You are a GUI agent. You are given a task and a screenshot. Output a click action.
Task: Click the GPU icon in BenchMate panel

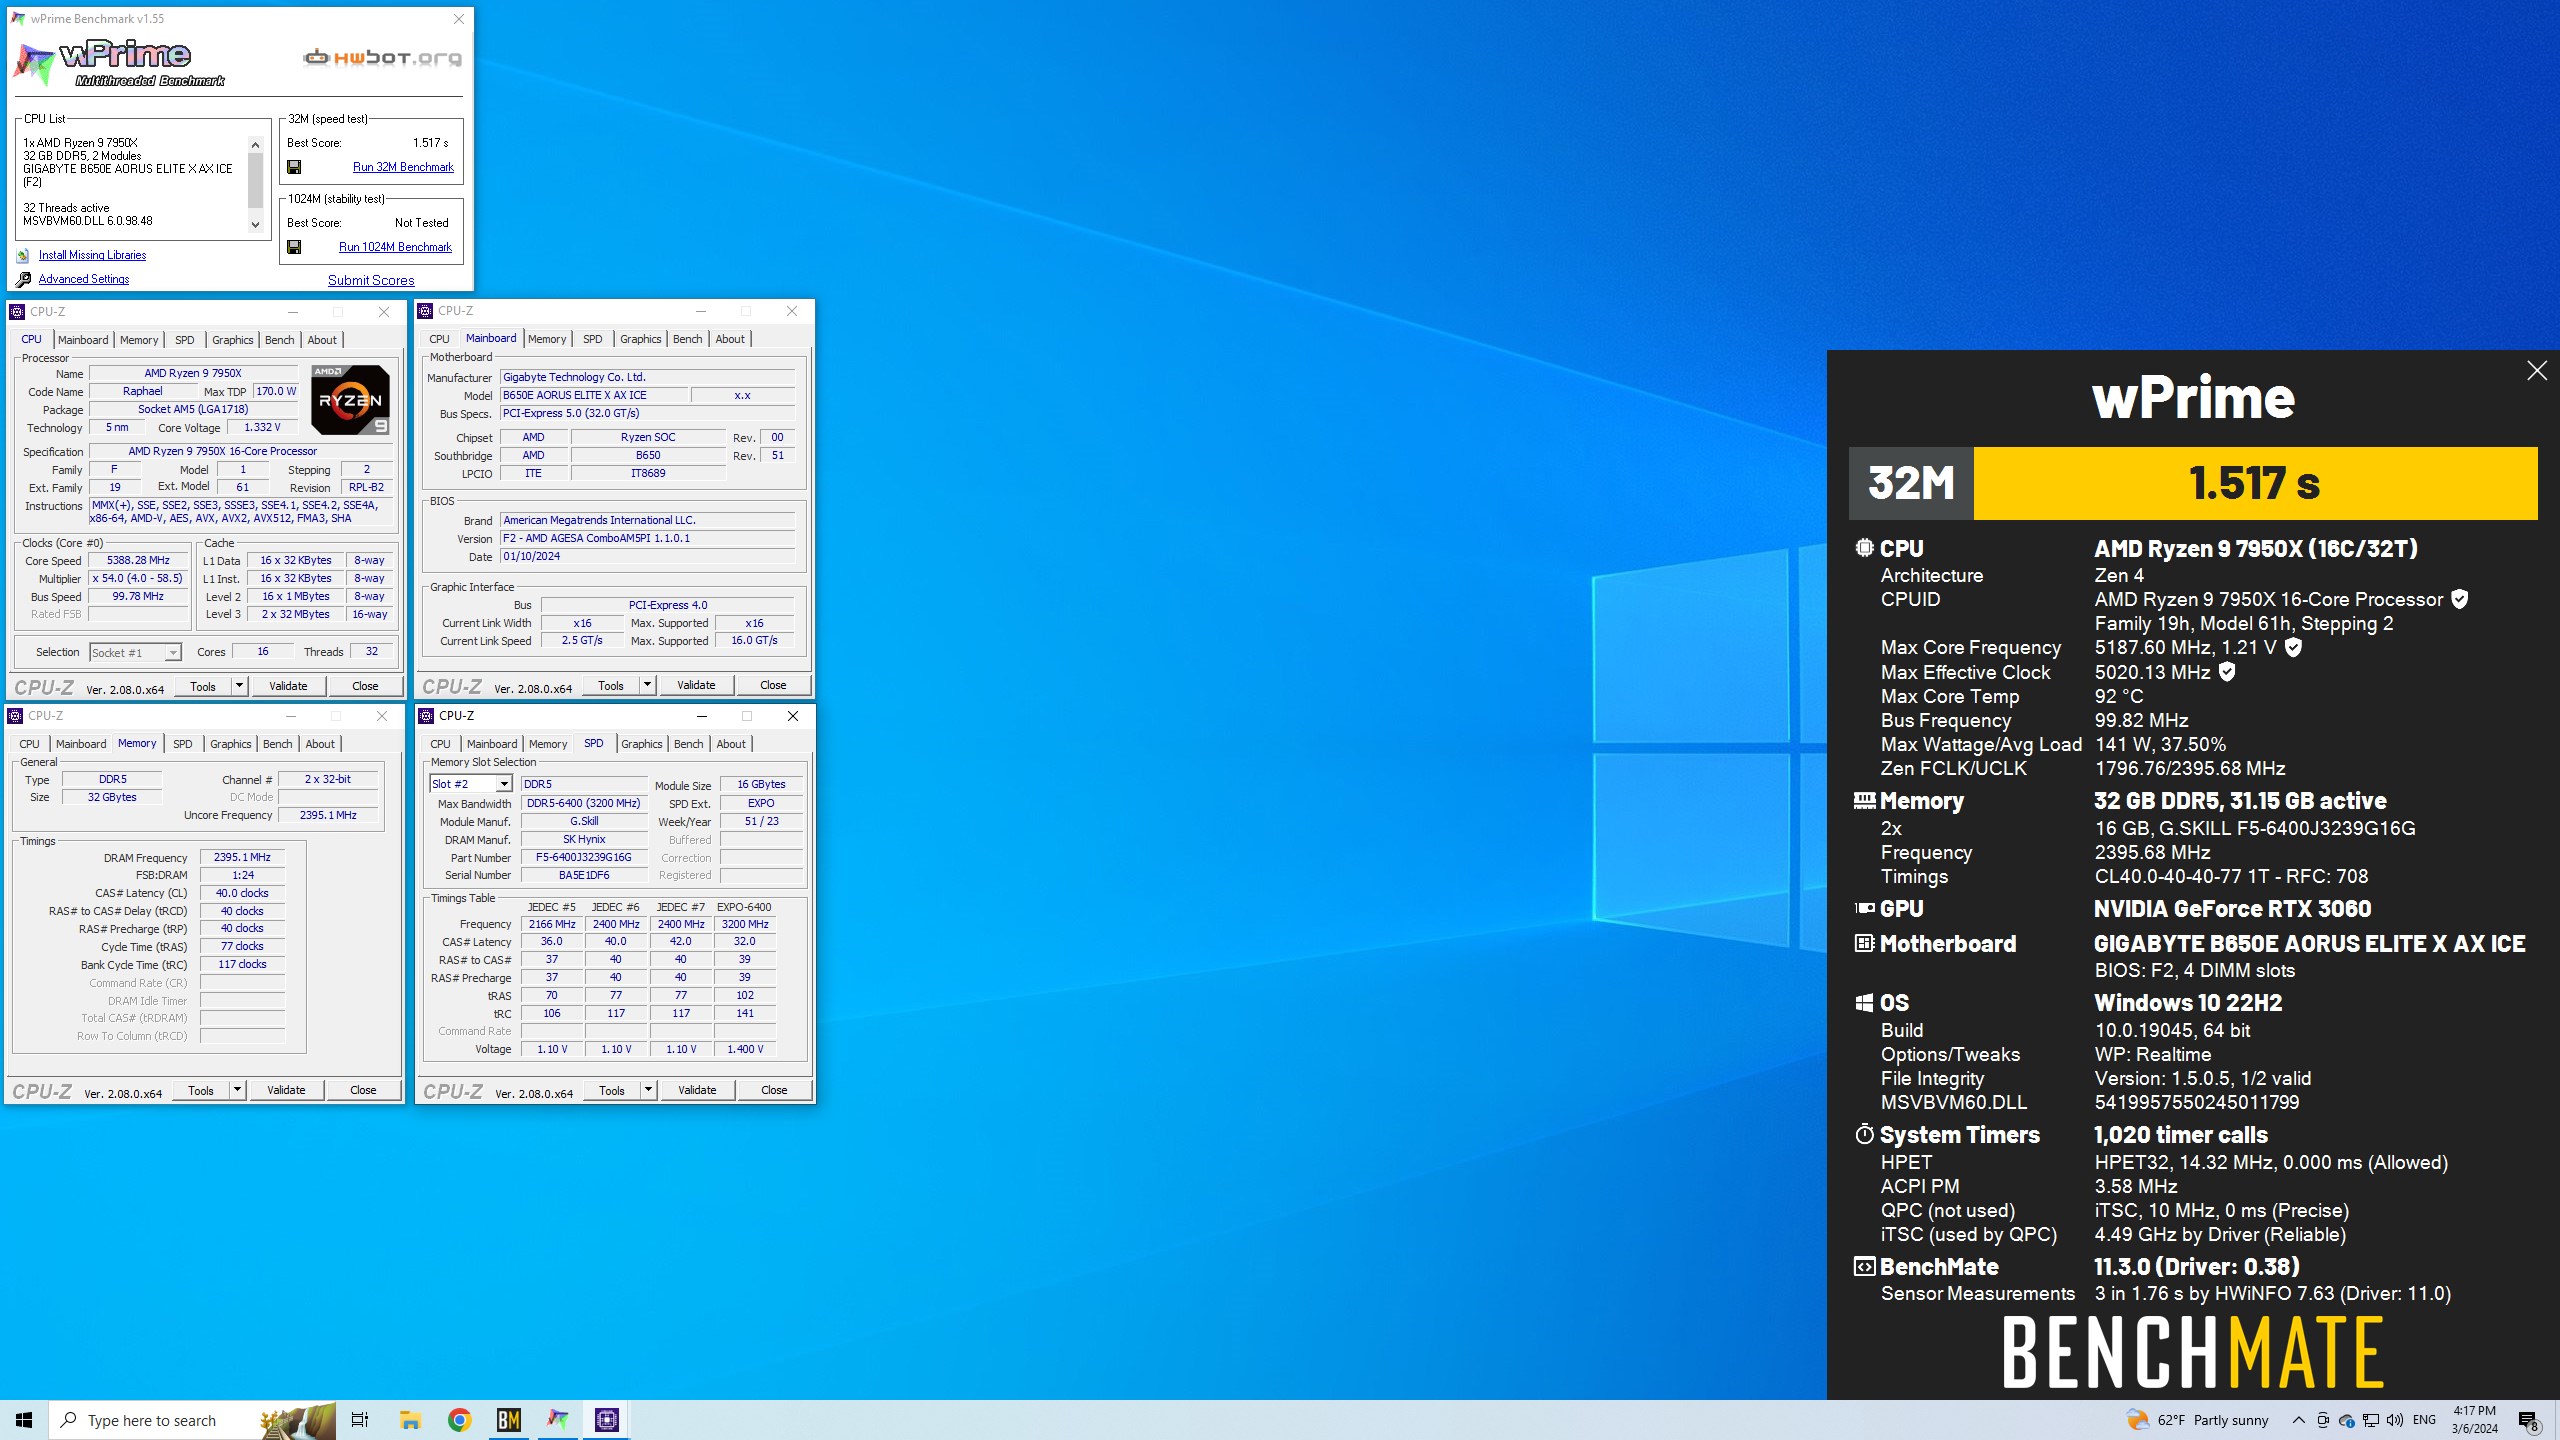pos(1864,908)
